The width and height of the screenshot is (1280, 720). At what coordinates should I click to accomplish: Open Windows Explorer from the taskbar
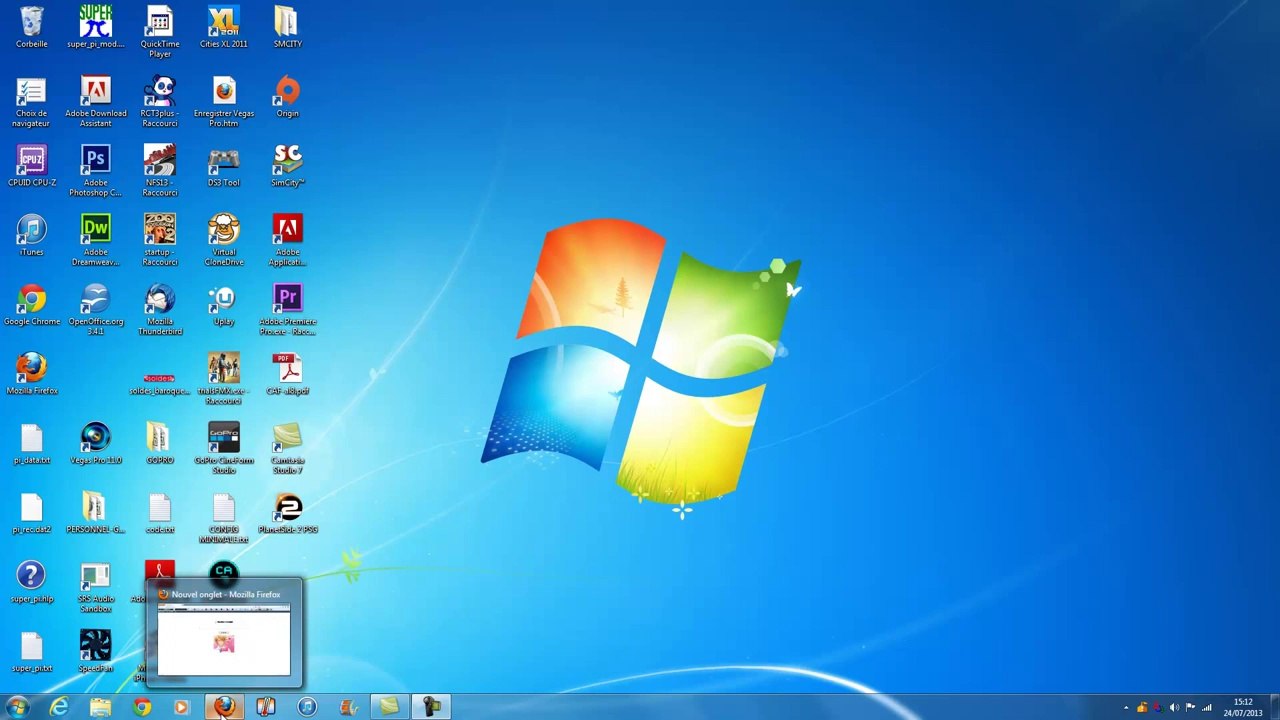pos(100,707)
